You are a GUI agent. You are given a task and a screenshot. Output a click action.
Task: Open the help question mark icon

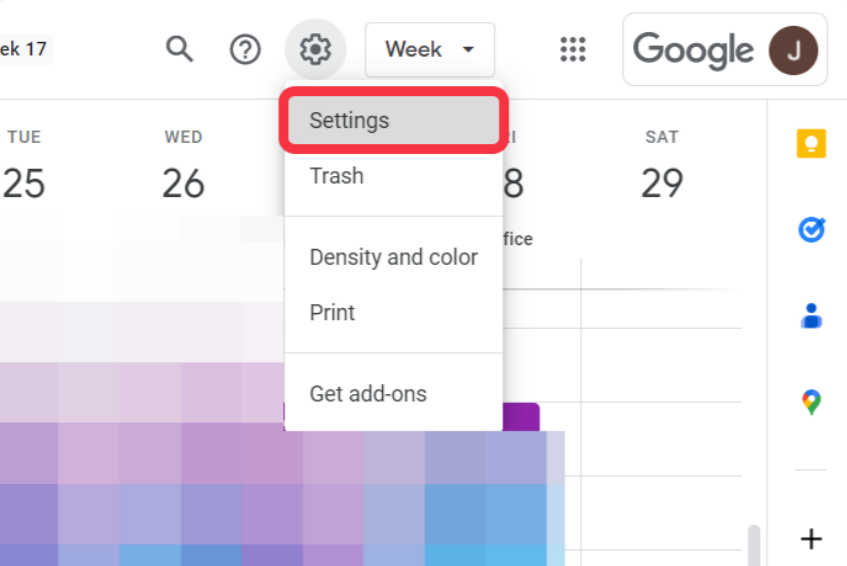245,49
